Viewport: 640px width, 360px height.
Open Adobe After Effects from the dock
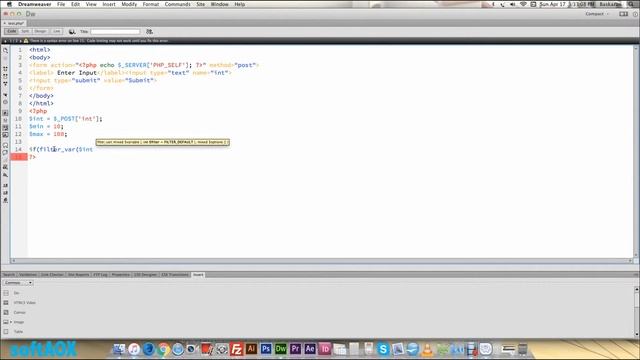tap(310, 349)
